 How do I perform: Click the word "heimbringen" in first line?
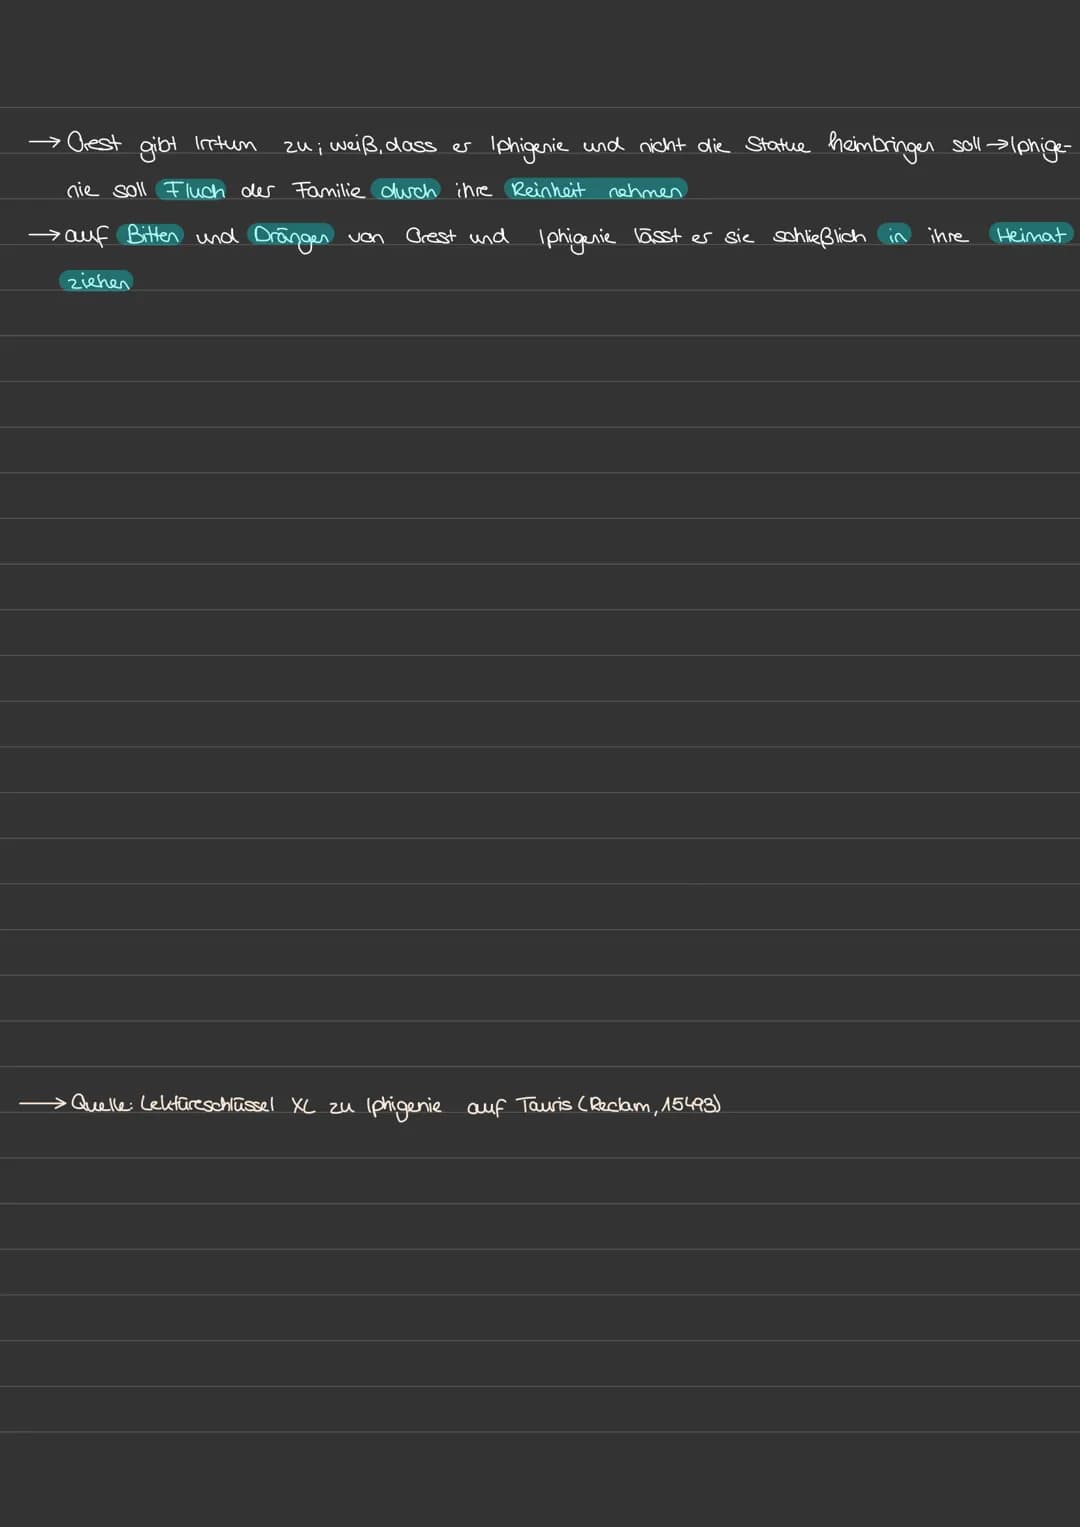[882, 146]
